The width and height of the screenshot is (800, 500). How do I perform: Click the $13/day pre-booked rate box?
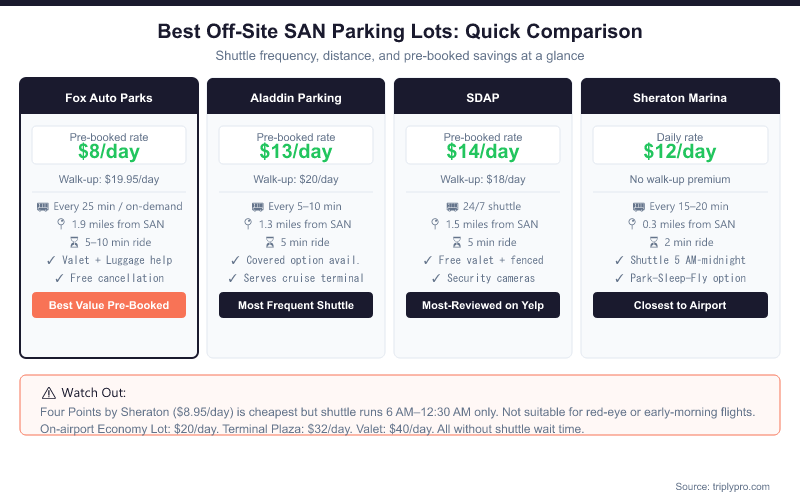pyautogui.click(x=296, y=146)
